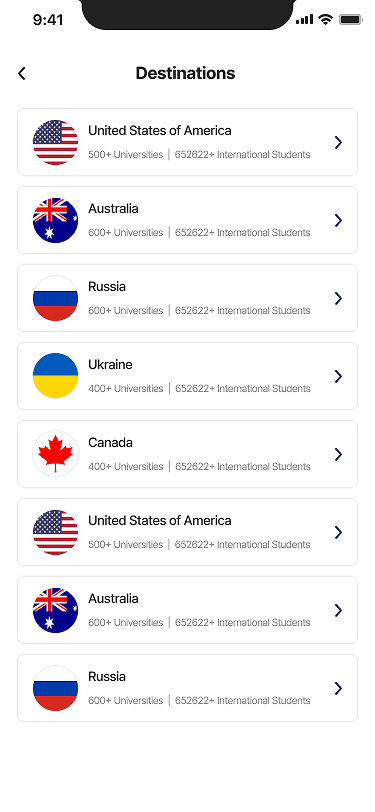The width and height of the screenshot is (375, 812).
Task: Tap the battery indicator icon
Action: click(x=351, y=20)
